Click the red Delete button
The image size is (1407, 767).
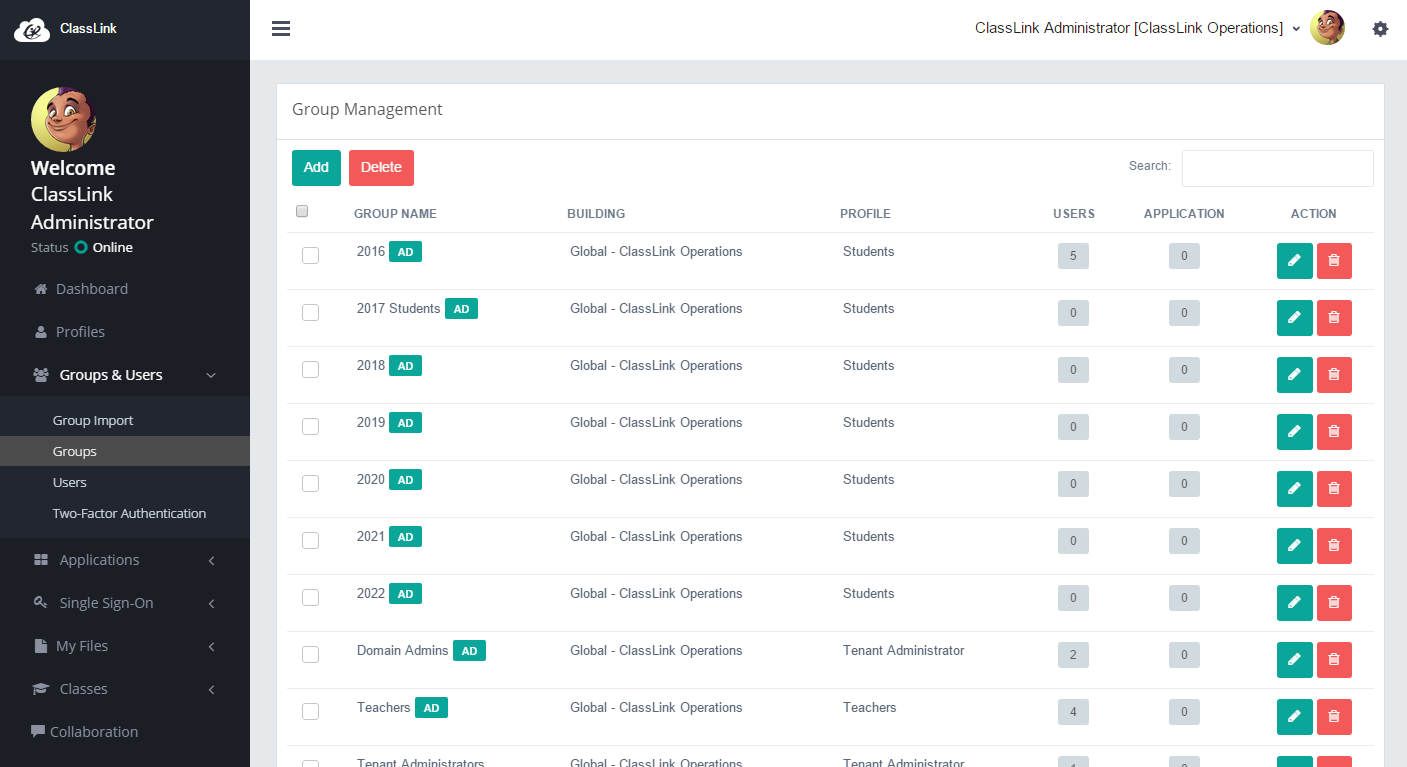[381, 168]
